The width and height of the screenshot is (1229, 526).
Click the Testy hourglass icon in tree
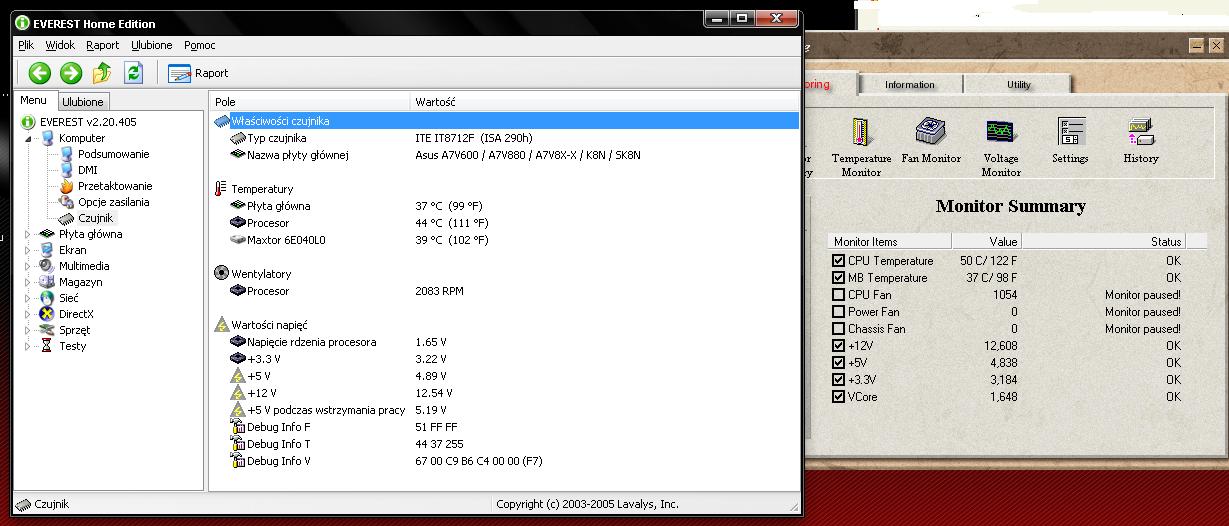46,346
